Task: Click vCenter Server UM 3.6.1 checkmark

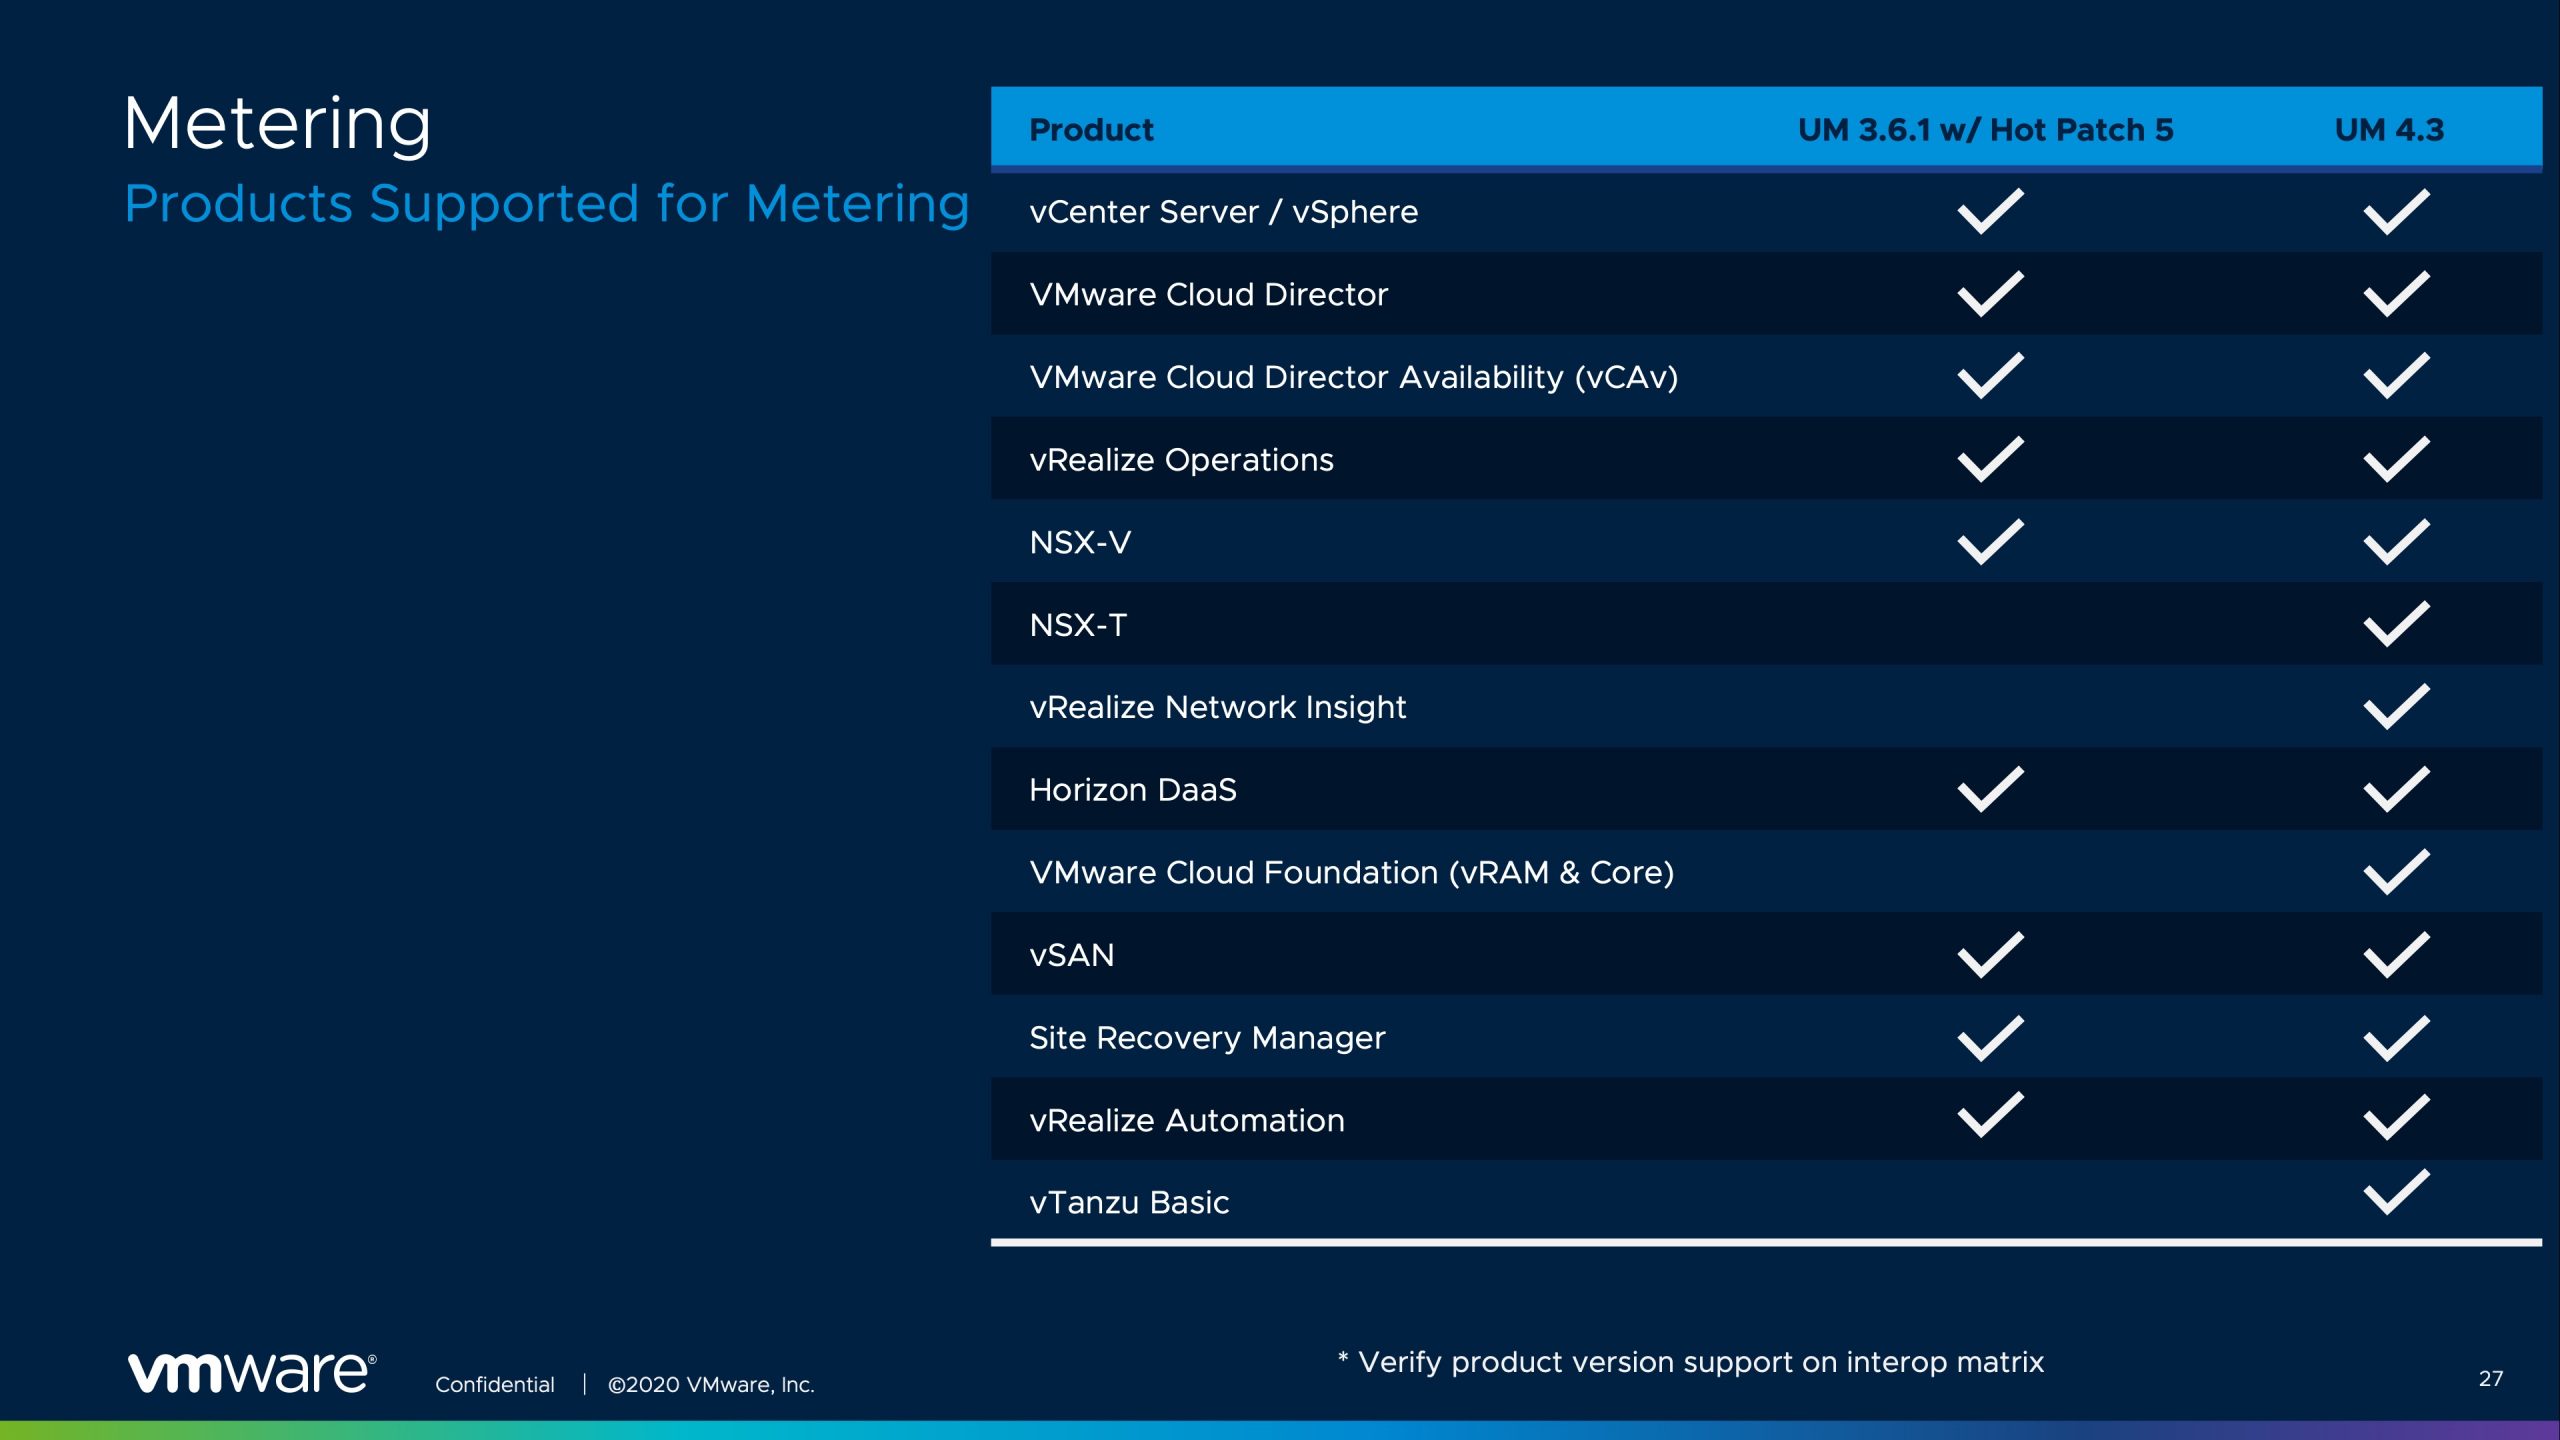Action: (1990, 211)
